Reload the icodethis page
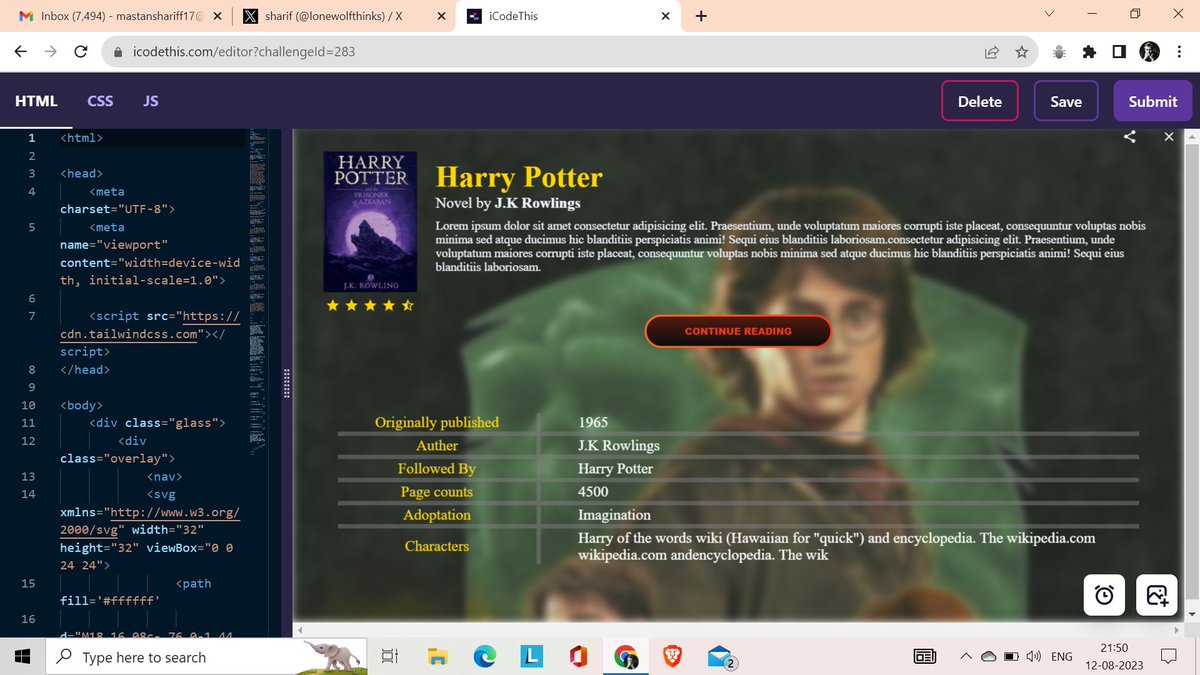Screen dimensions: 1200x675 [x=81, y=52]
